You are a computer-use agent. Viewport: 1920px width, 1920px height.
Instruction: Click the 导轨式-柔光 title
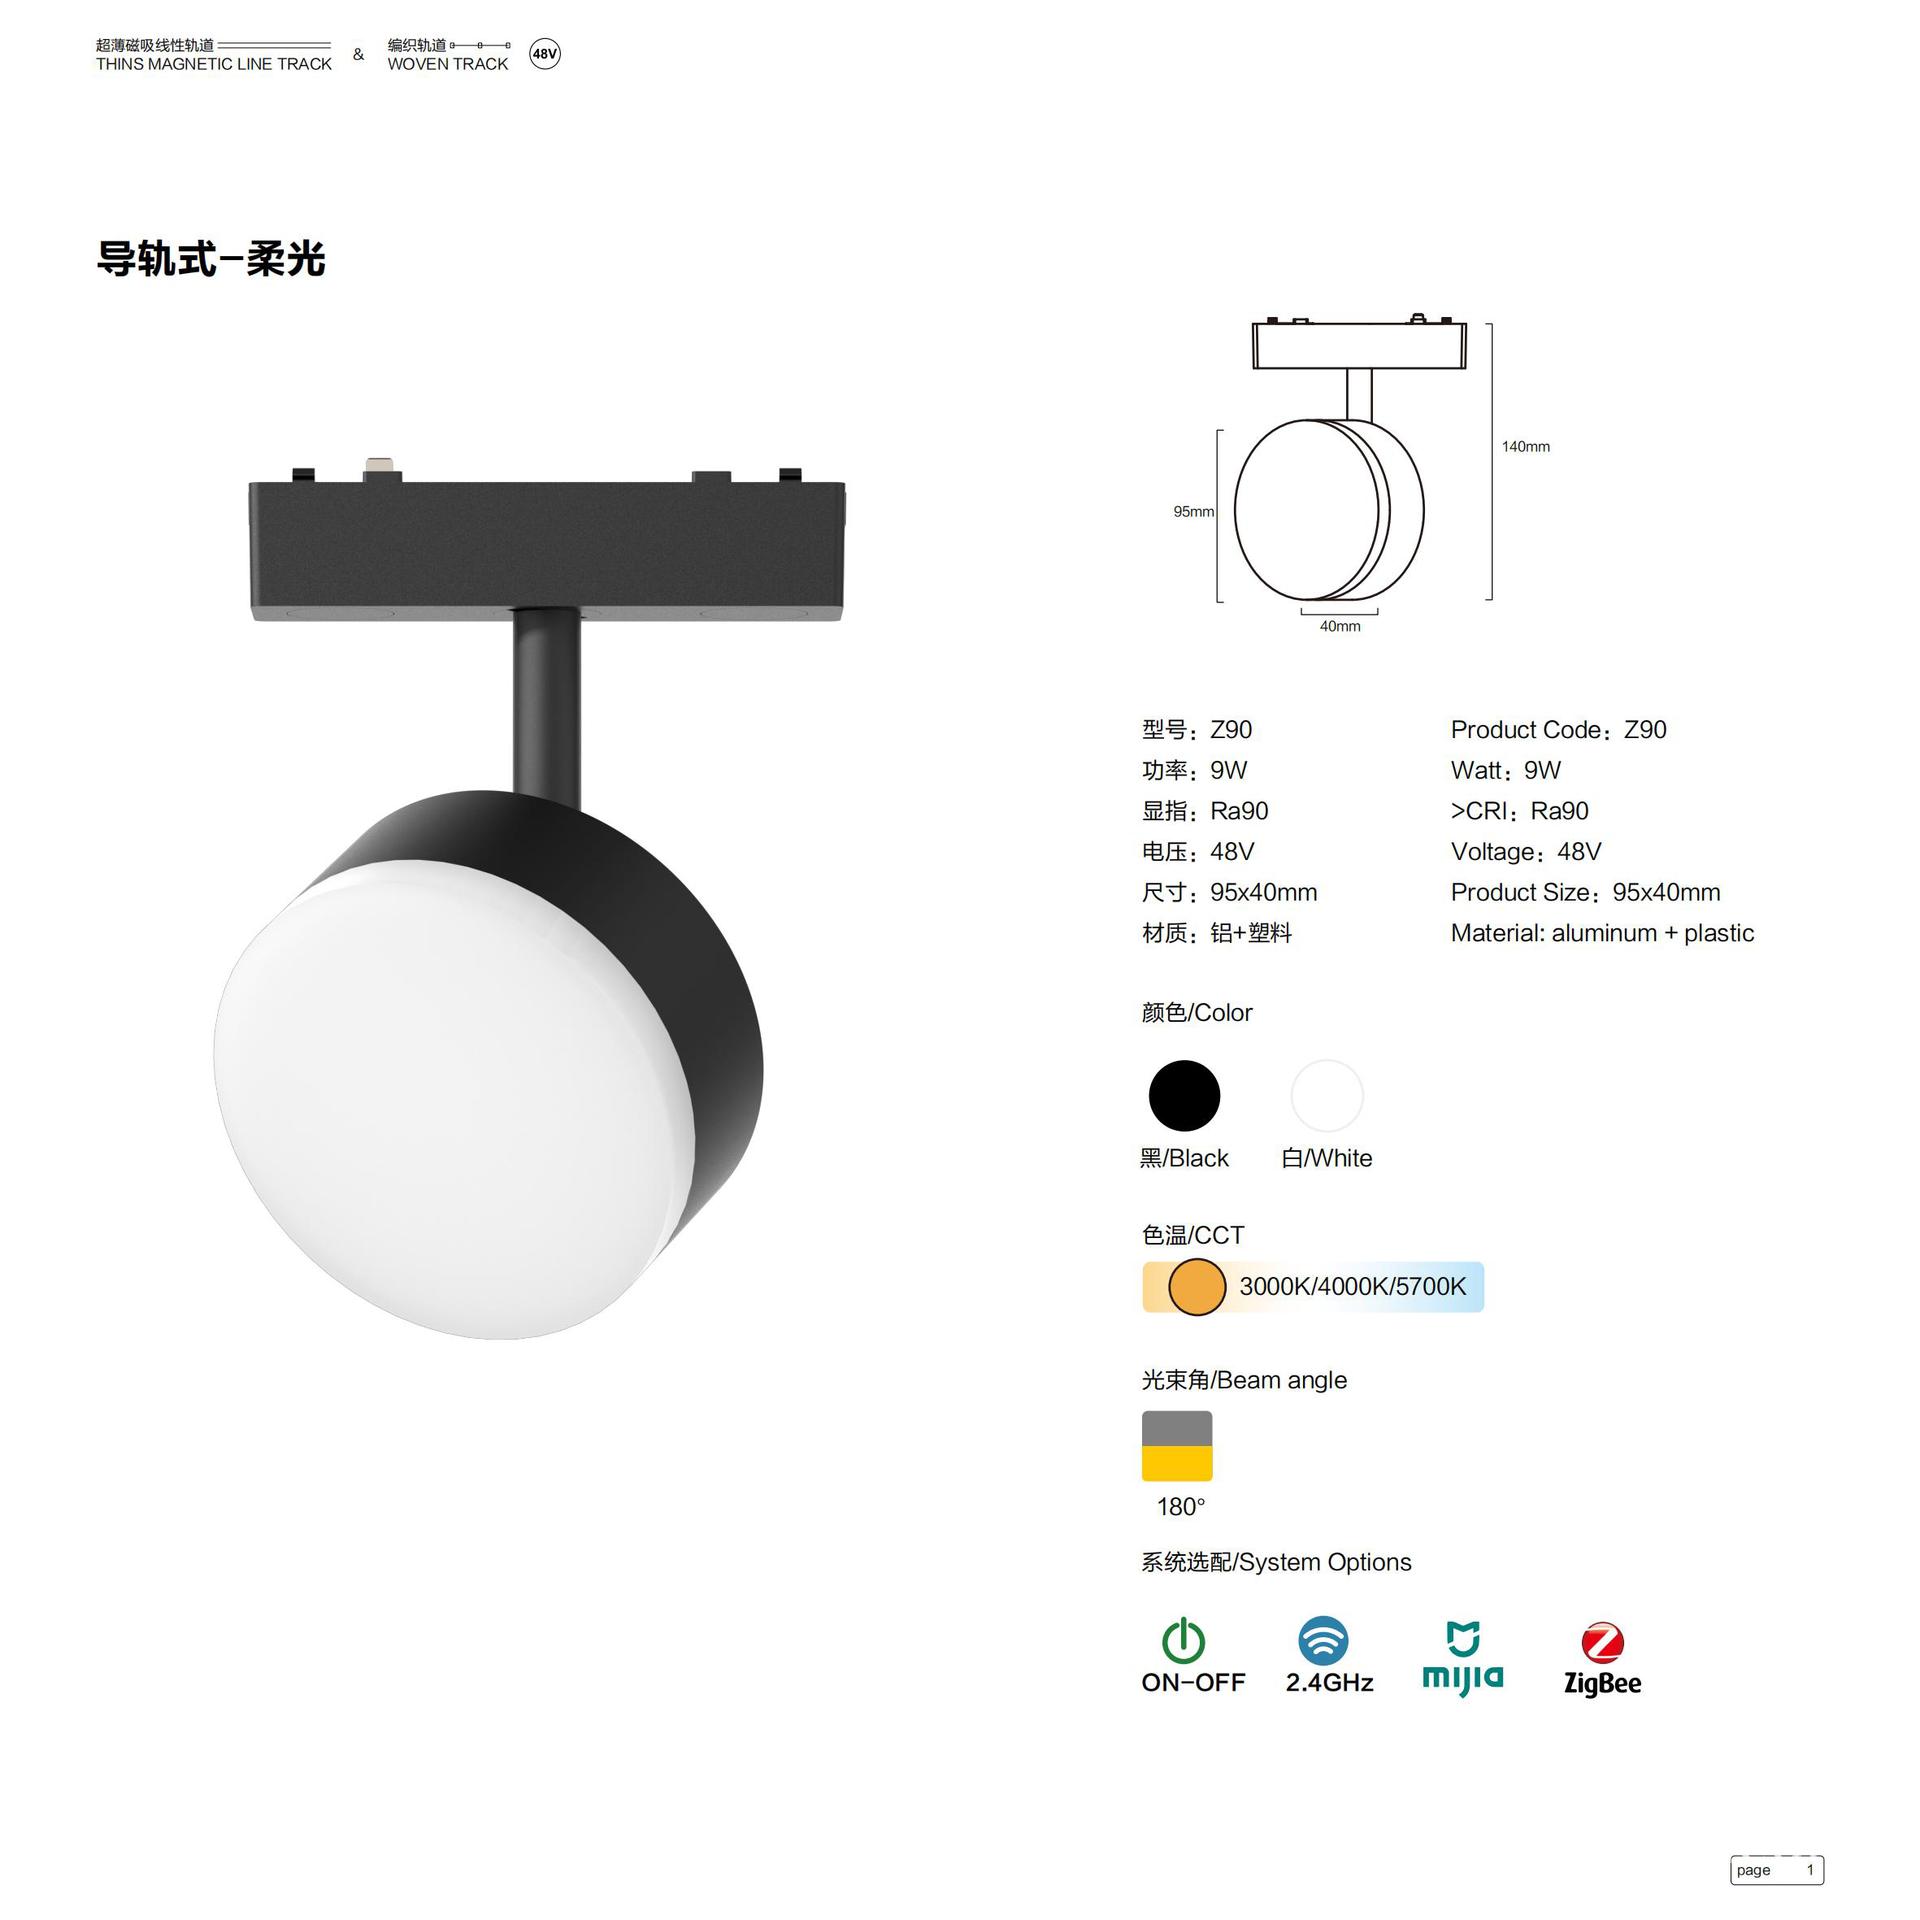click(x=211, y=259)
